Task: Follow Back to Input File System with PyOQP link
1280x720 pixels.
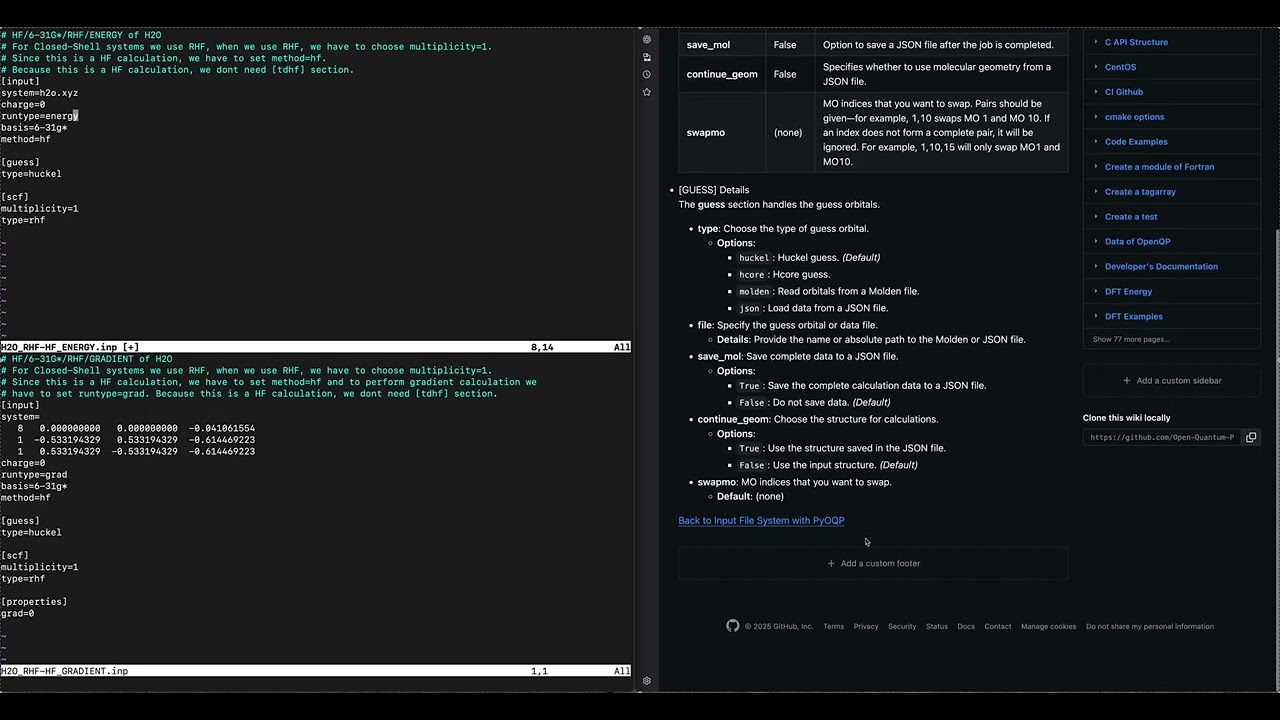Action: click(761, 521)
